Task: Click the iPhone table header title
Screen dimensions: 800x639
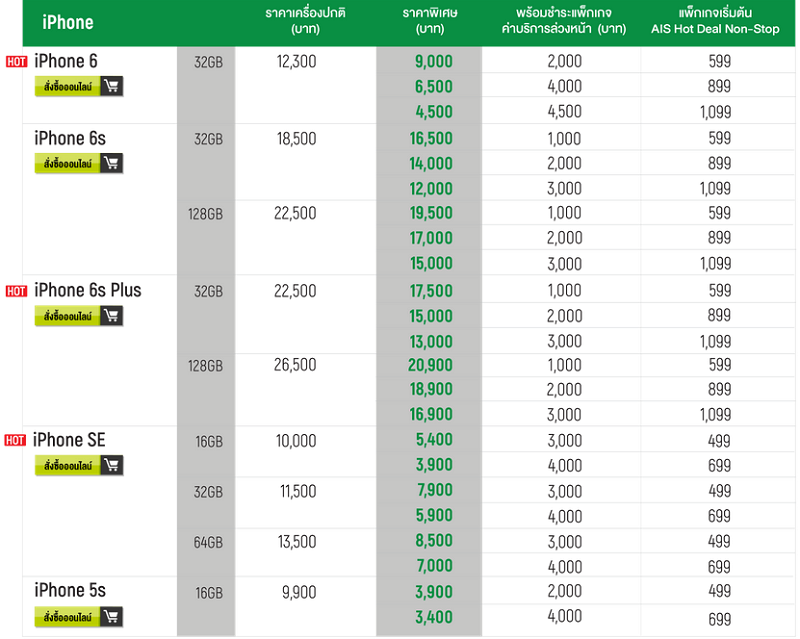Action: click(68, 22)
